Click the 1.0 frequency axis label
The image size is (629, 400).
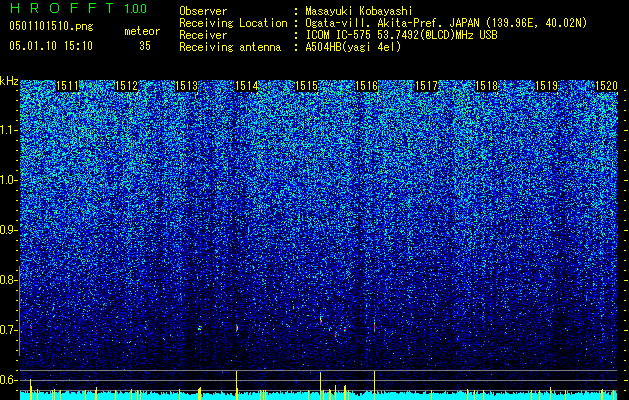click(x=7, y=181)
